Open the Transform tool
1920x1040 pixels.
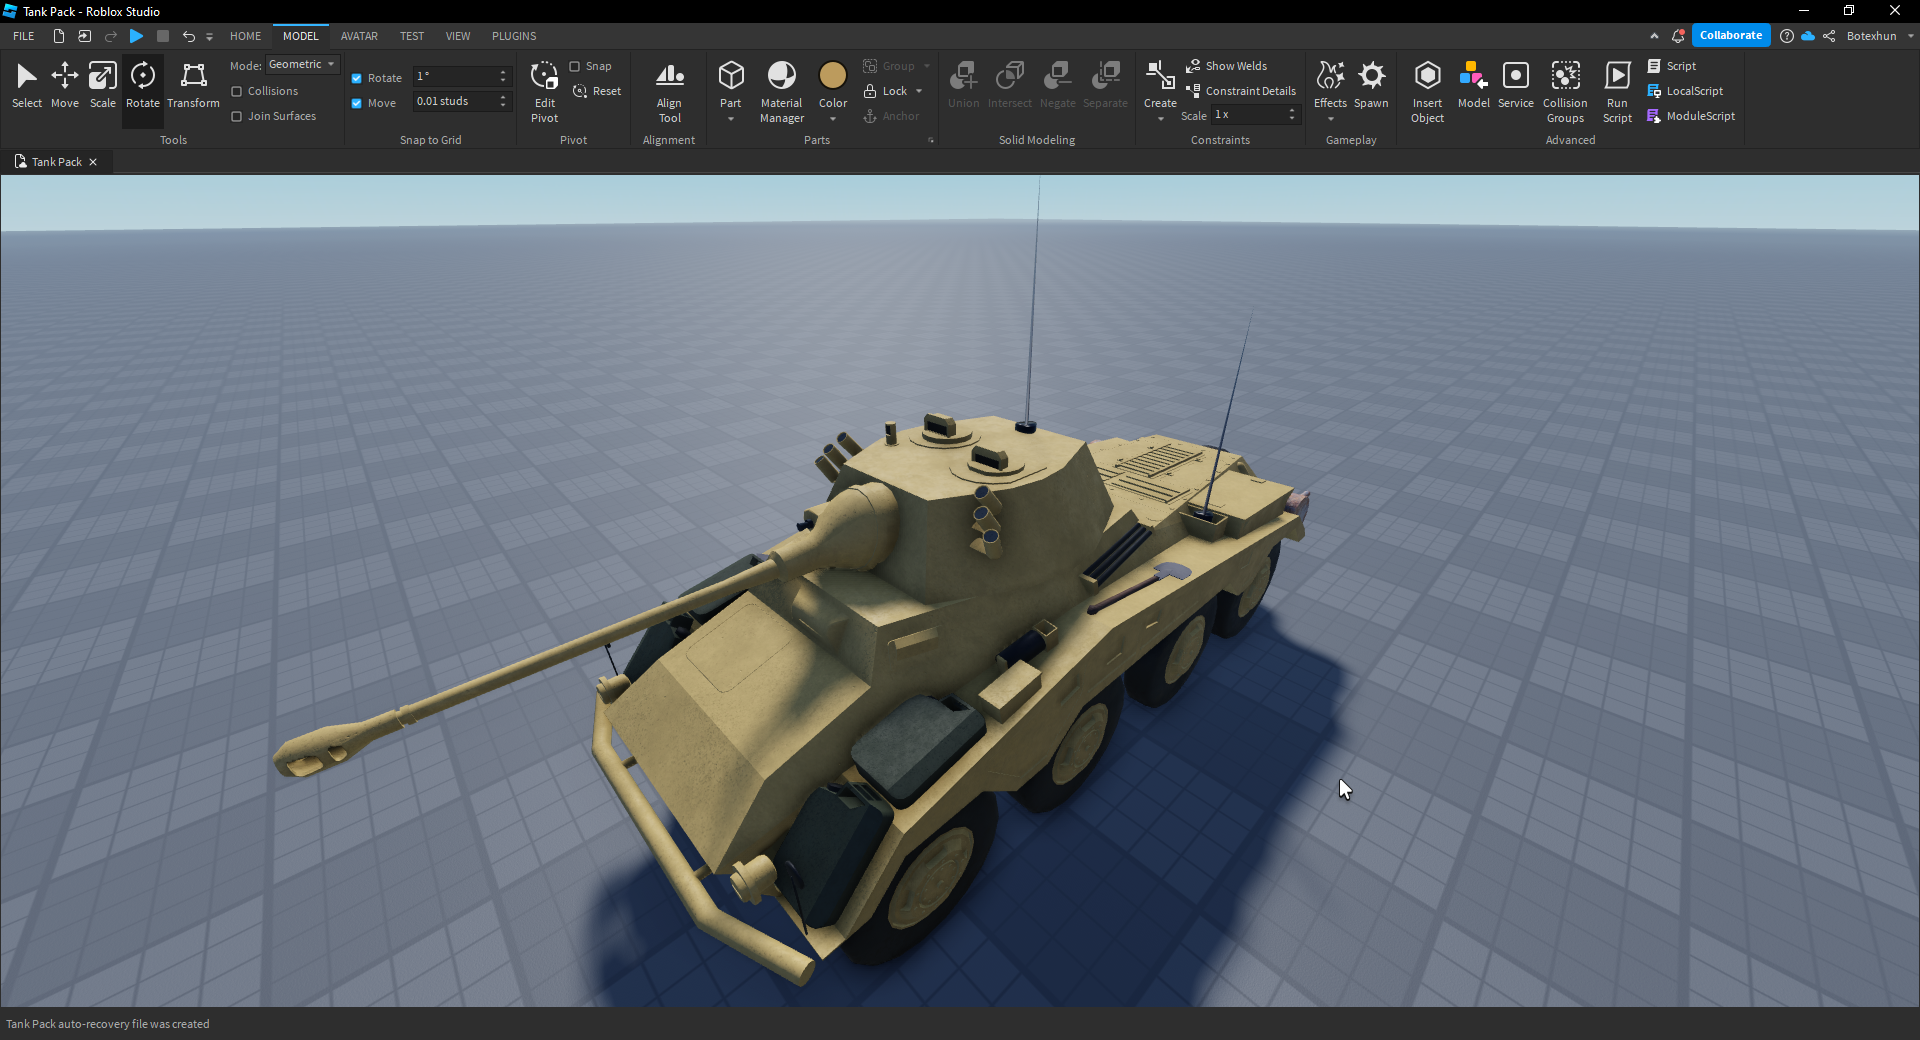coord(191,88)
